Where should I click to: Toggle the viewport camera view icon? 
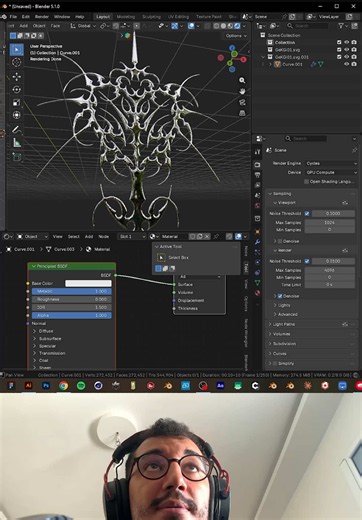click(242, 102)
